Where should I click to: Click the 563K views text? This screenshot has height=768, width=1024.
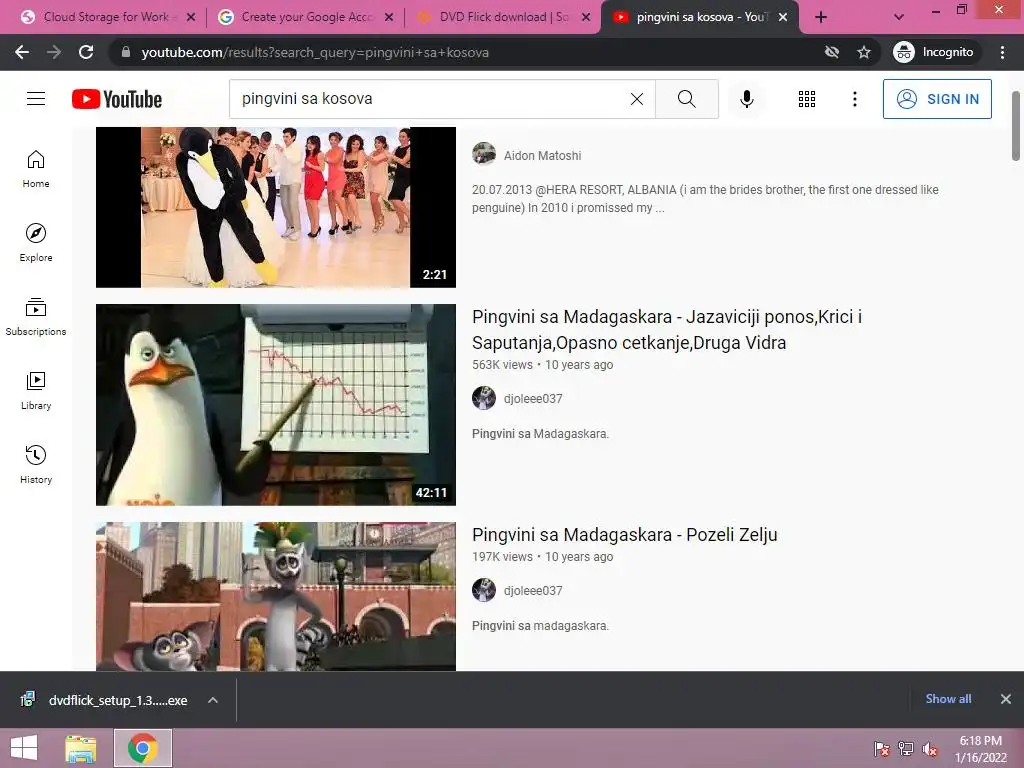coord(502,364)
